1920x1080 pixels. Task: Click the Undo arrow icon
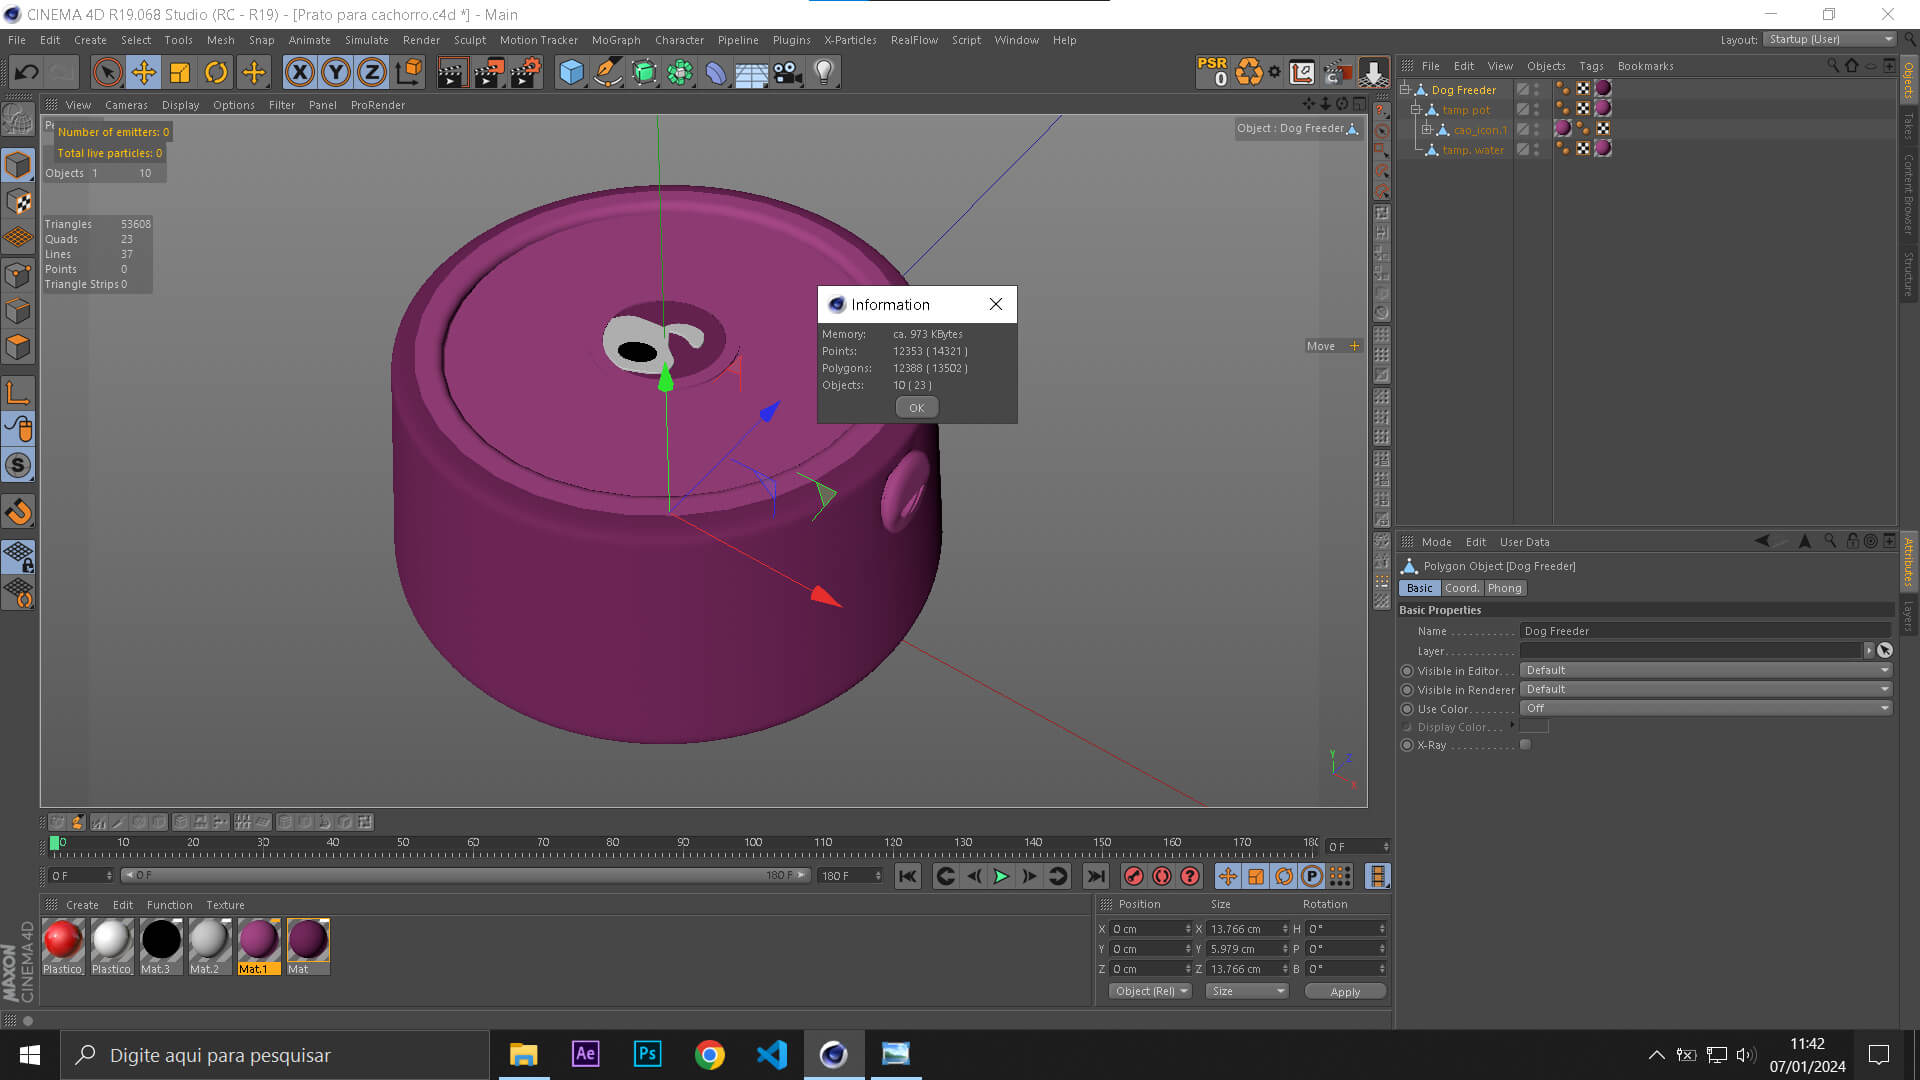[27, 72]
